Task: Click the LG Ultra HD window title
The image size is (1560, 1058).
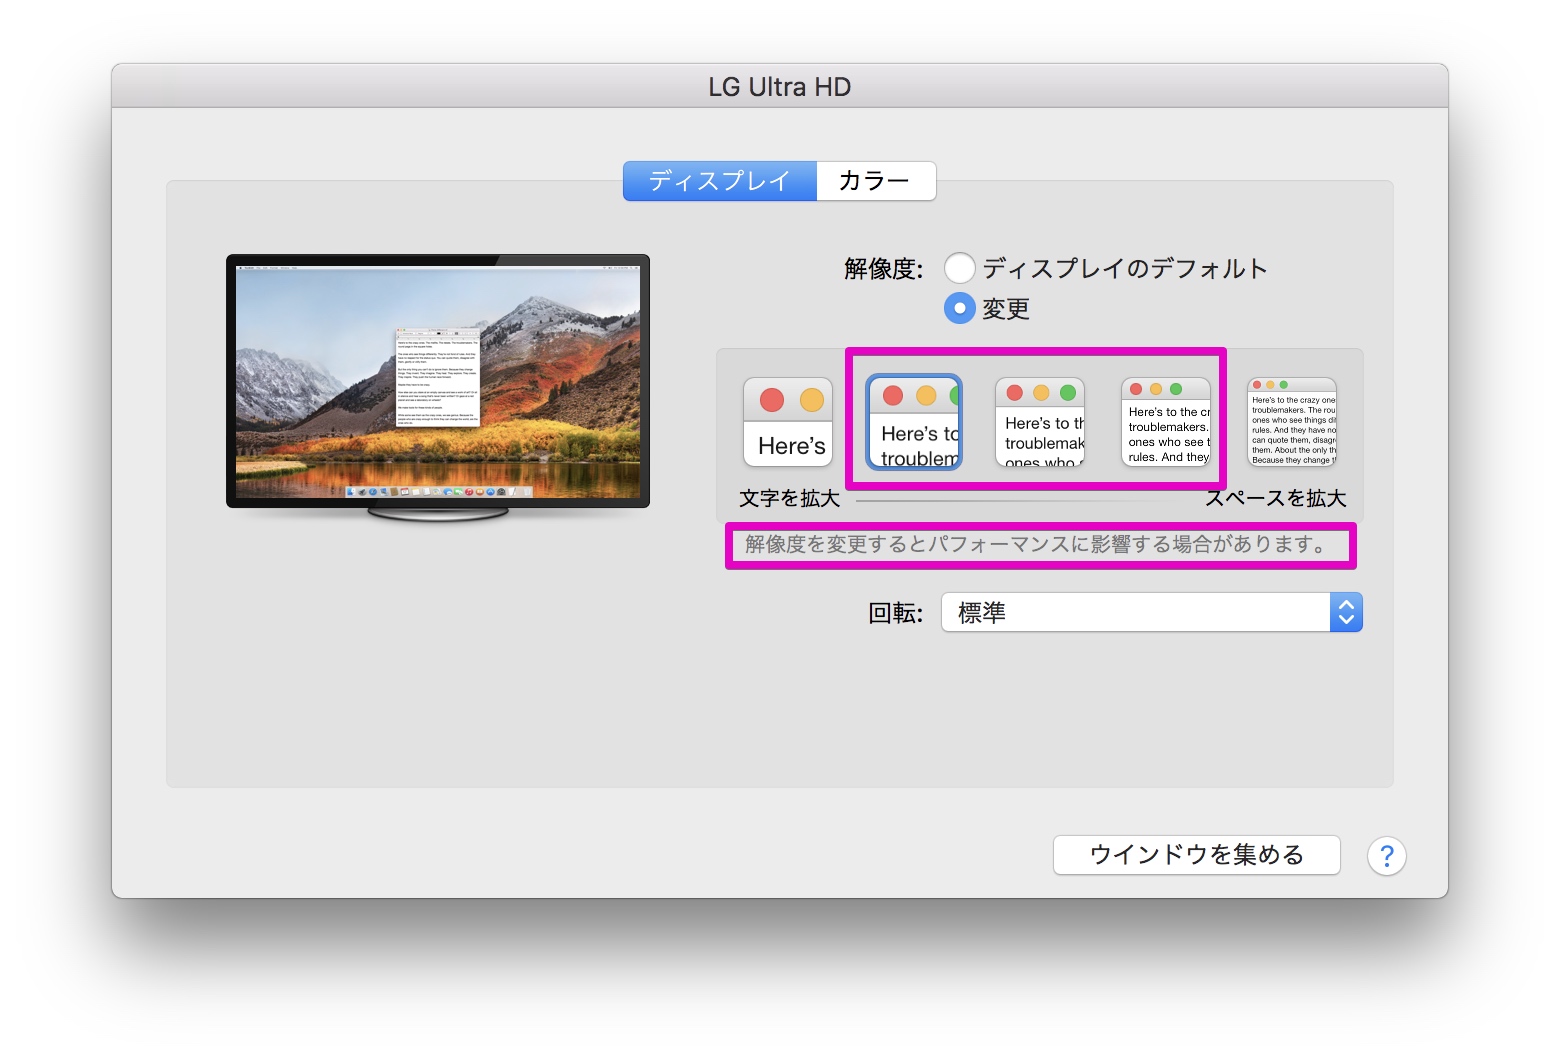Action: [x=780, y=87]
